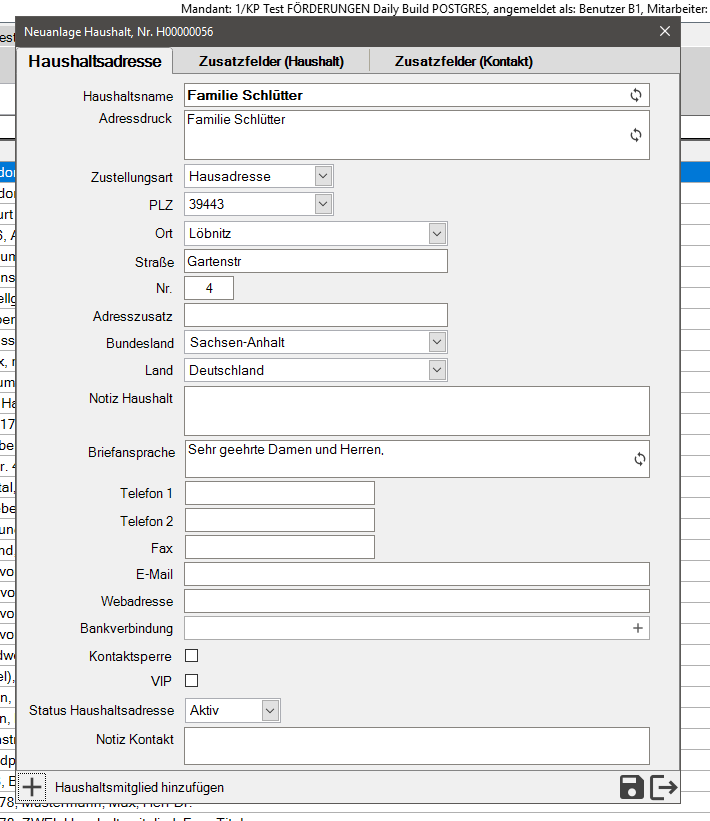The width and height of the screenshot is (710, 821).
Task: Add a Bankverbindung with plus icon
Action: click(637, 628)
